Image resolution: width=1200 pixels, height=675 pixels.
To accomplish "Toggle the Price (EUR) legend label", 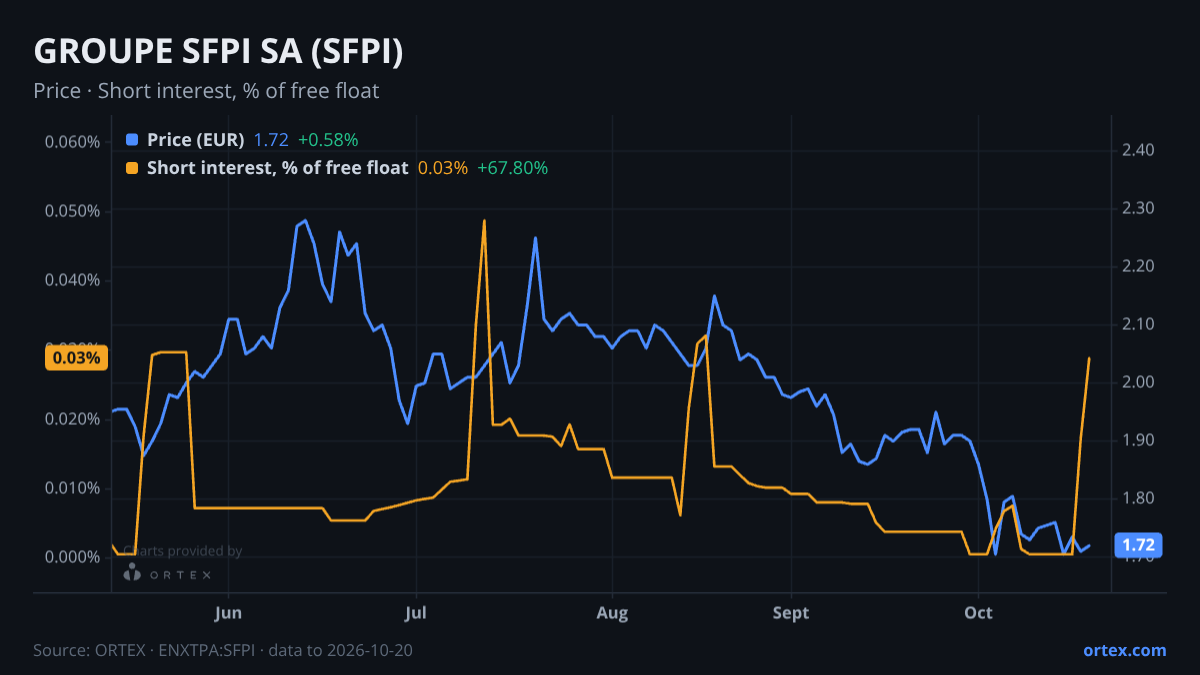I will pyautogui.click(x=195, y=140).
